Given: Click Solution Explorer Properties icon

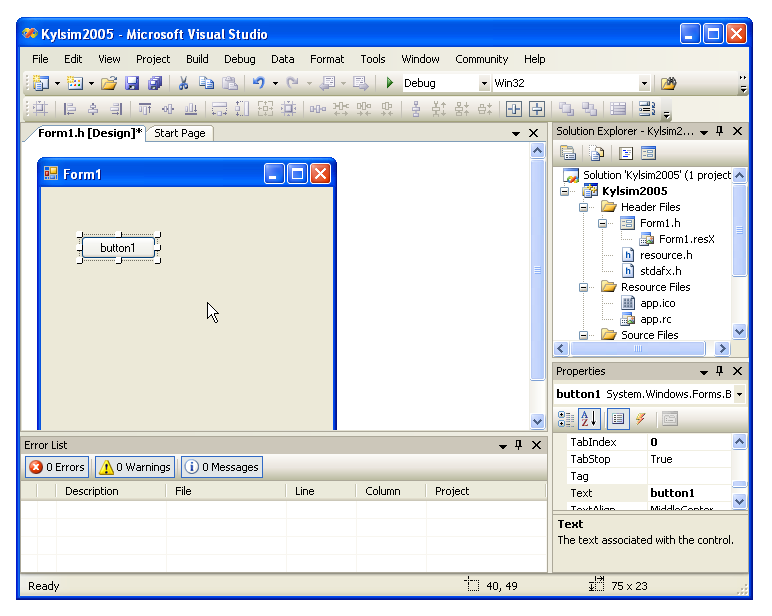Looking at the screenshot, I should (568, 154).
